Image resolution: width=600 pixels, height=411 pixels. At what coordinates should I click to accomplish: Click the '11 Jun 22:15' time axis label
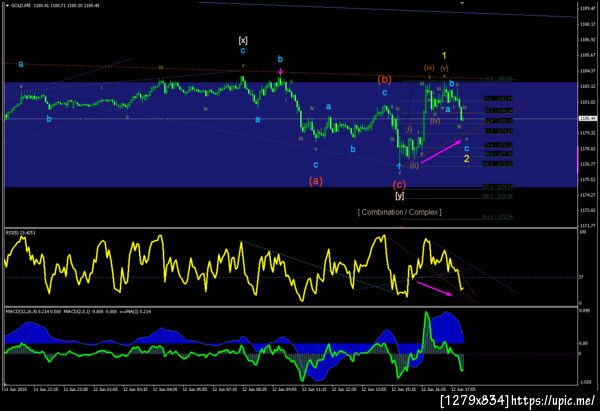(x=46, y=389)
